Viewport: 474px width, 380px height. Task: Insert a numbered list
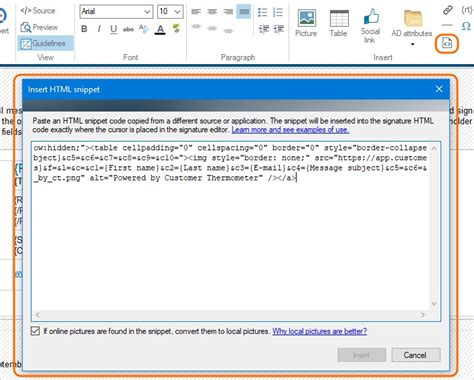pyautogui.click(x=278, y=12)
